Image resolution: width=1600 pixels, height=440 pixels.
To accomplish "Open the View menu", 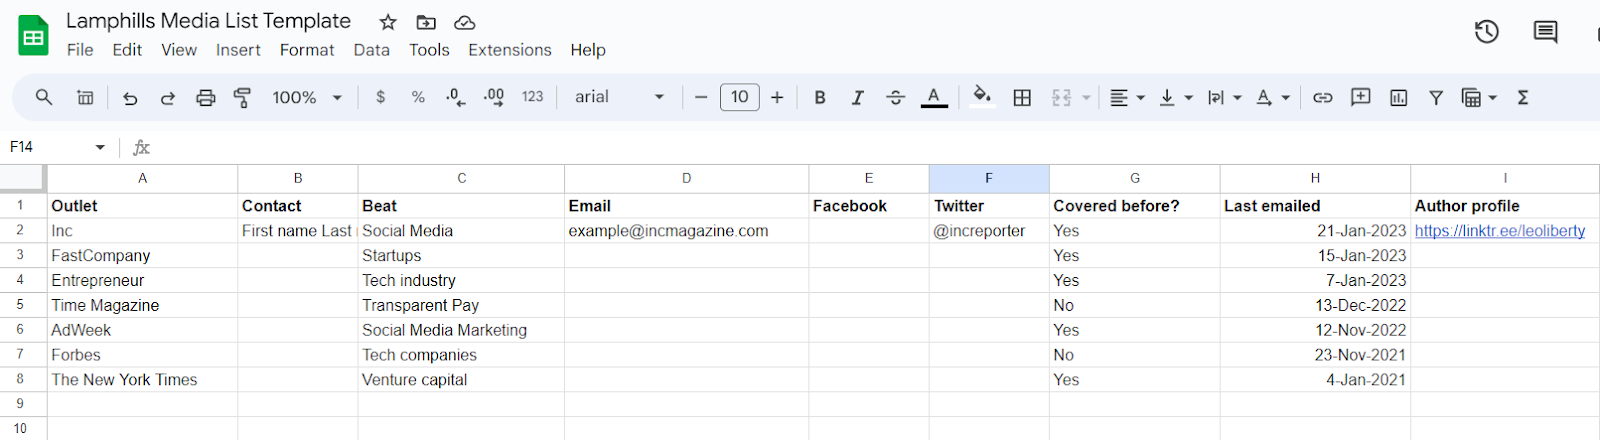I will click(179, 50).
